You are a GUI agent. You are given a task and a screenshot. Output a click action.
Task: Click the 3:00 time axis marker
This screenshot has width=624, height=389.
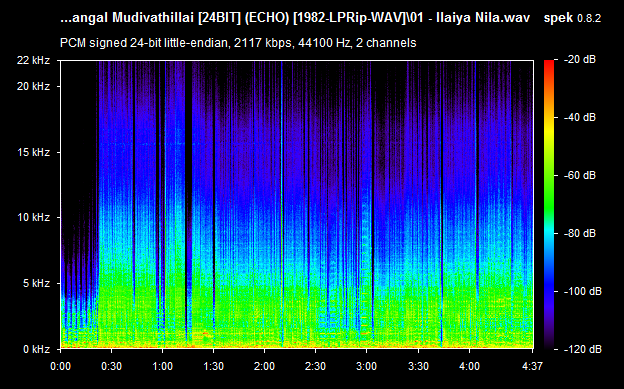[x=367, y=366]
